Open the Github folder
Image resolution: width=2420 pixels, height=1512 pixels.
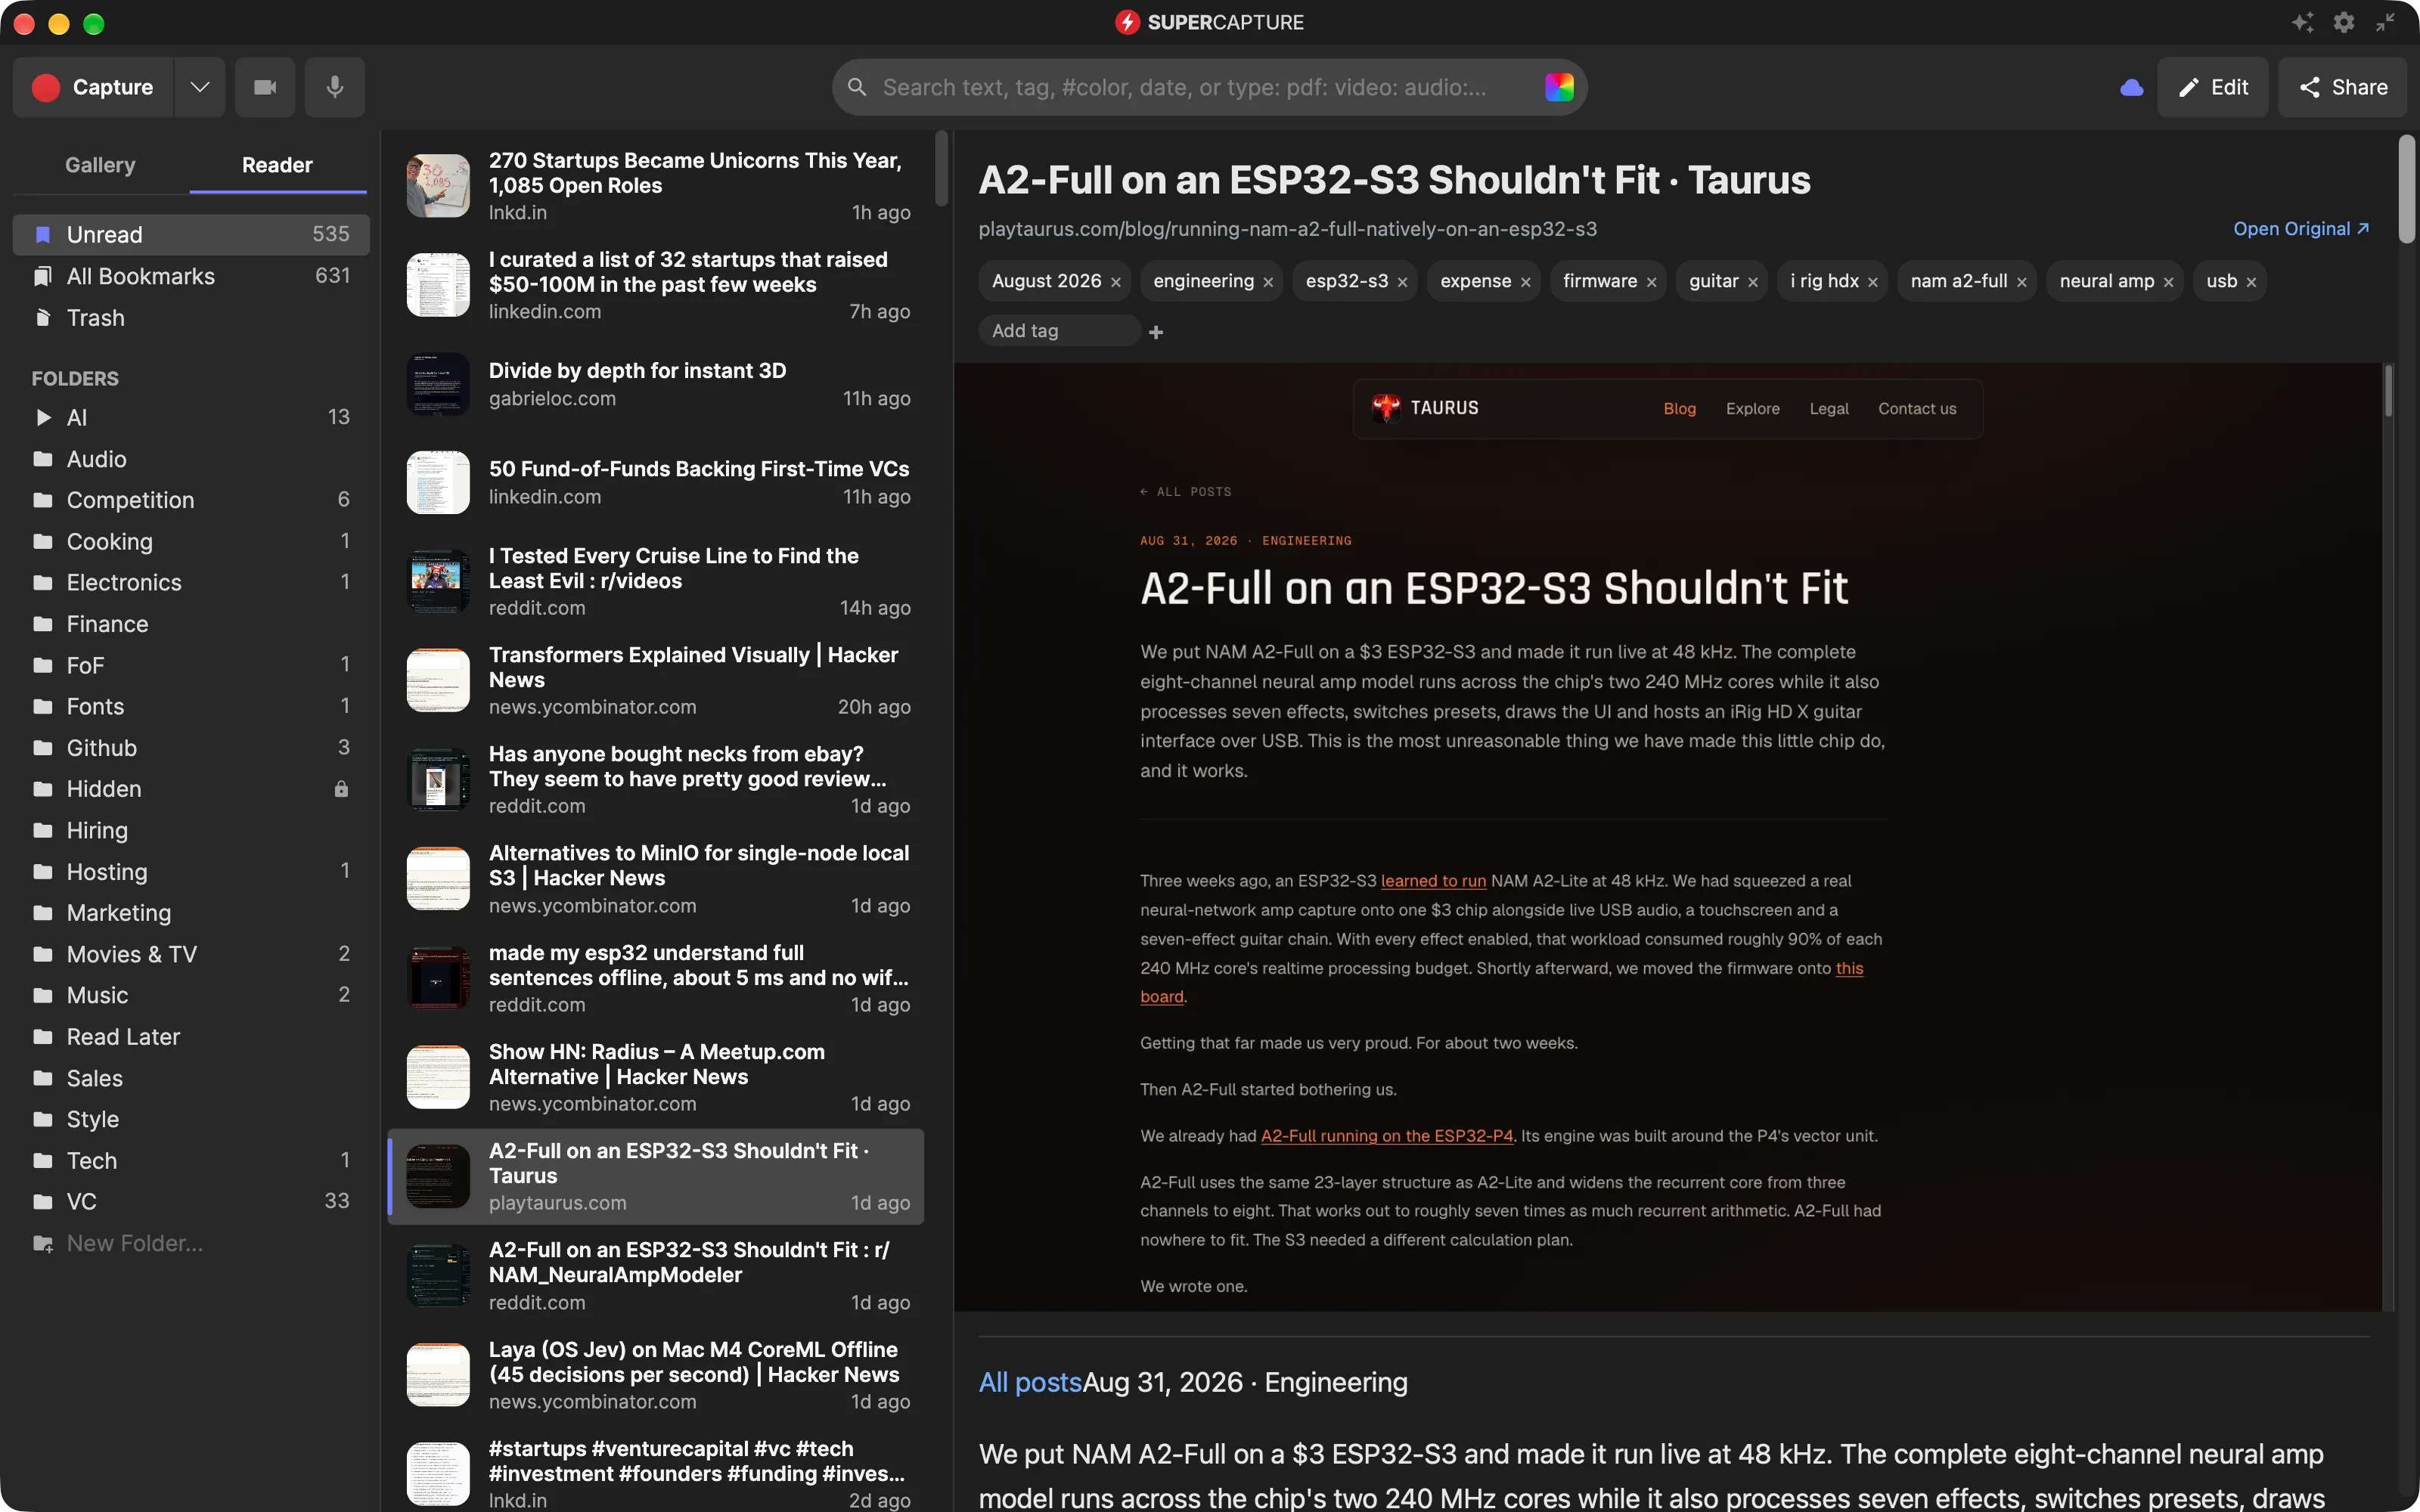point(191,747)
